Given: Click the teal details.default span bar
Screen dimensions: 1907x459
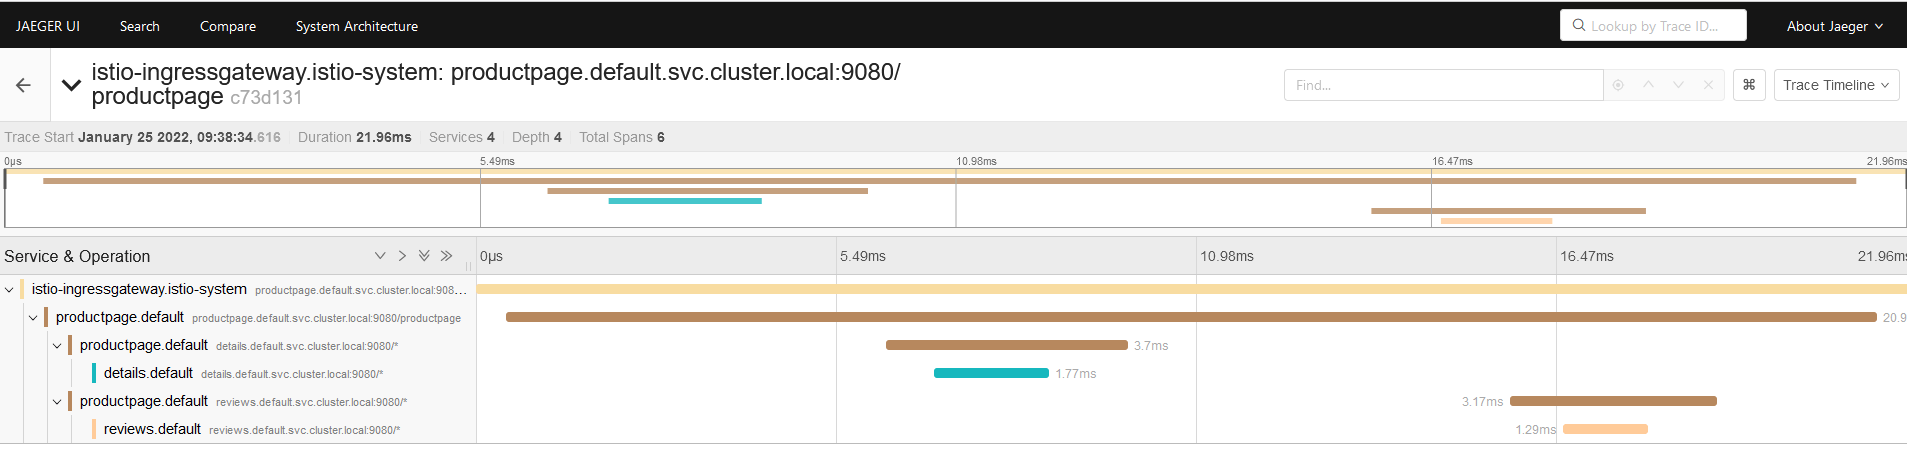Looking at the screenshot, I should (x=991, y=373).
